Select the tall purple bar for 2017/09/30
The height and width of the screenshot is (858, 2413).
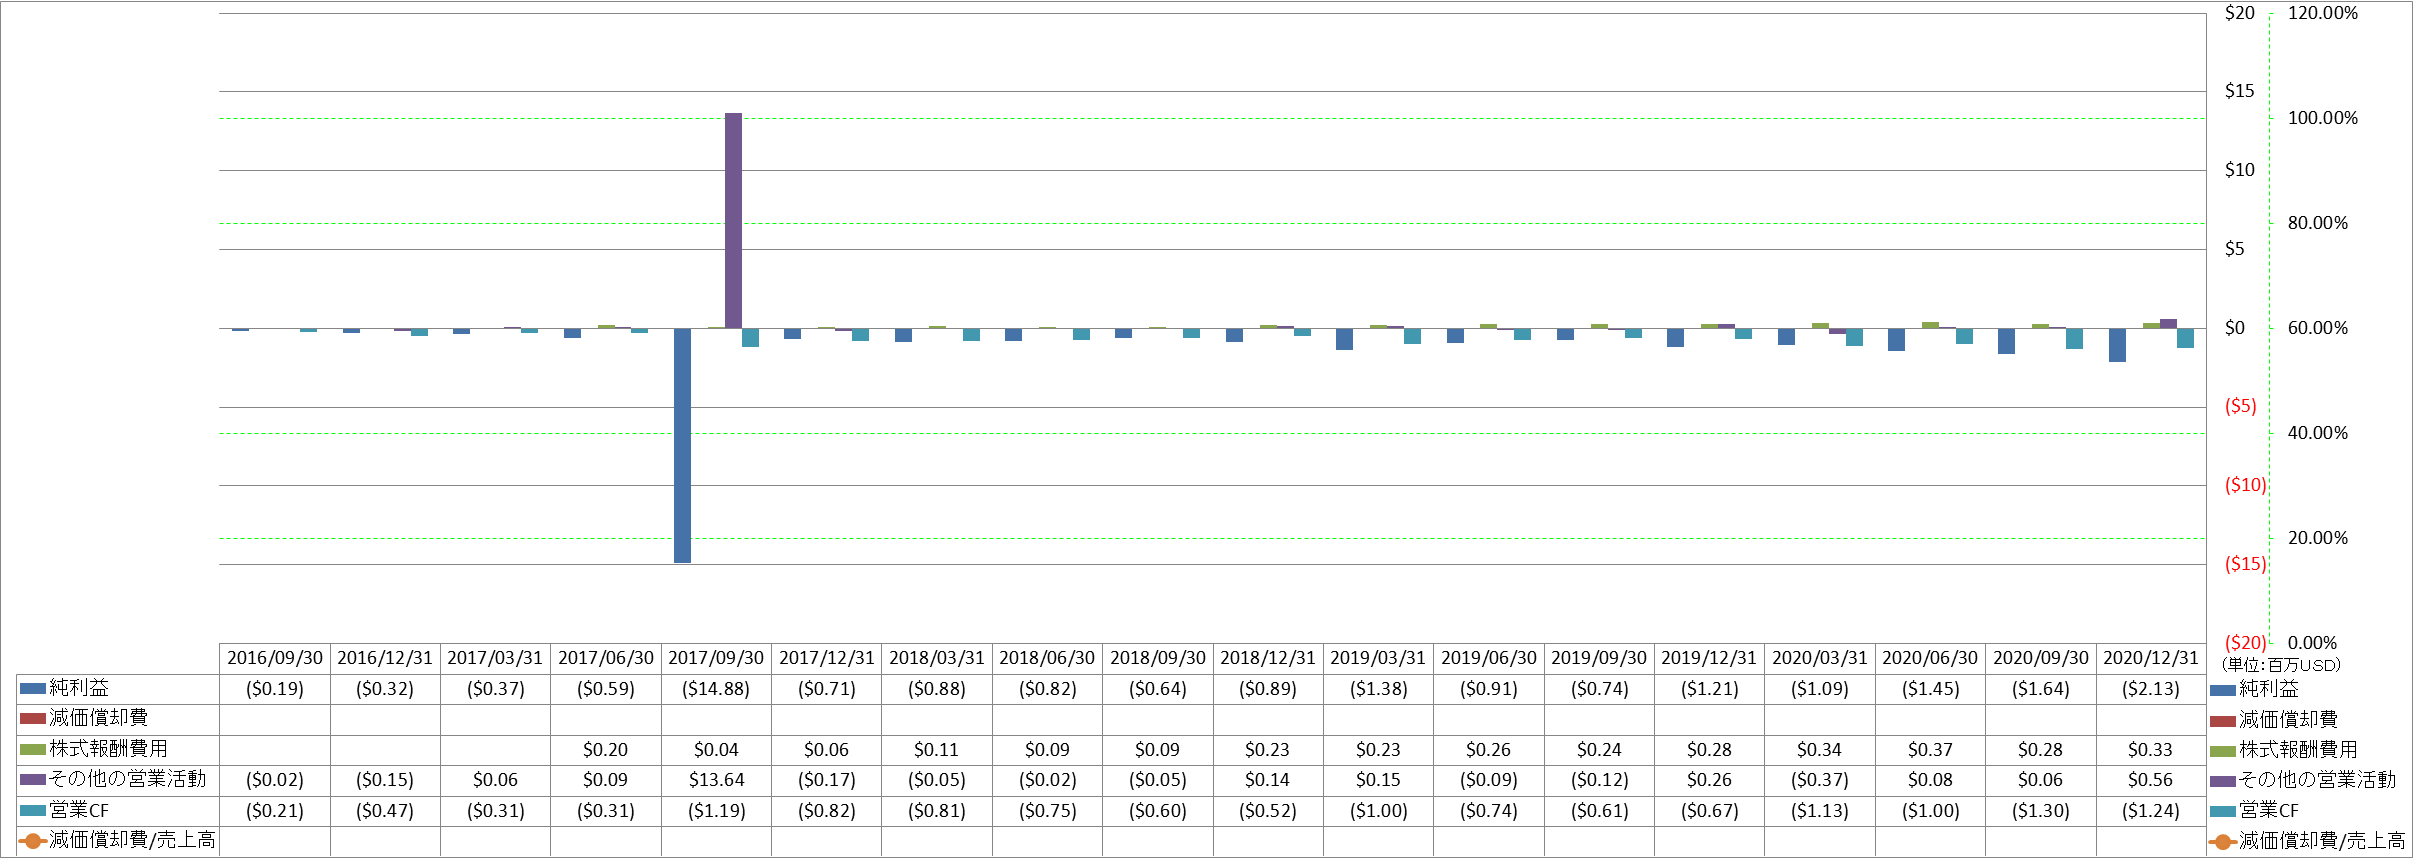coord(733,221)
